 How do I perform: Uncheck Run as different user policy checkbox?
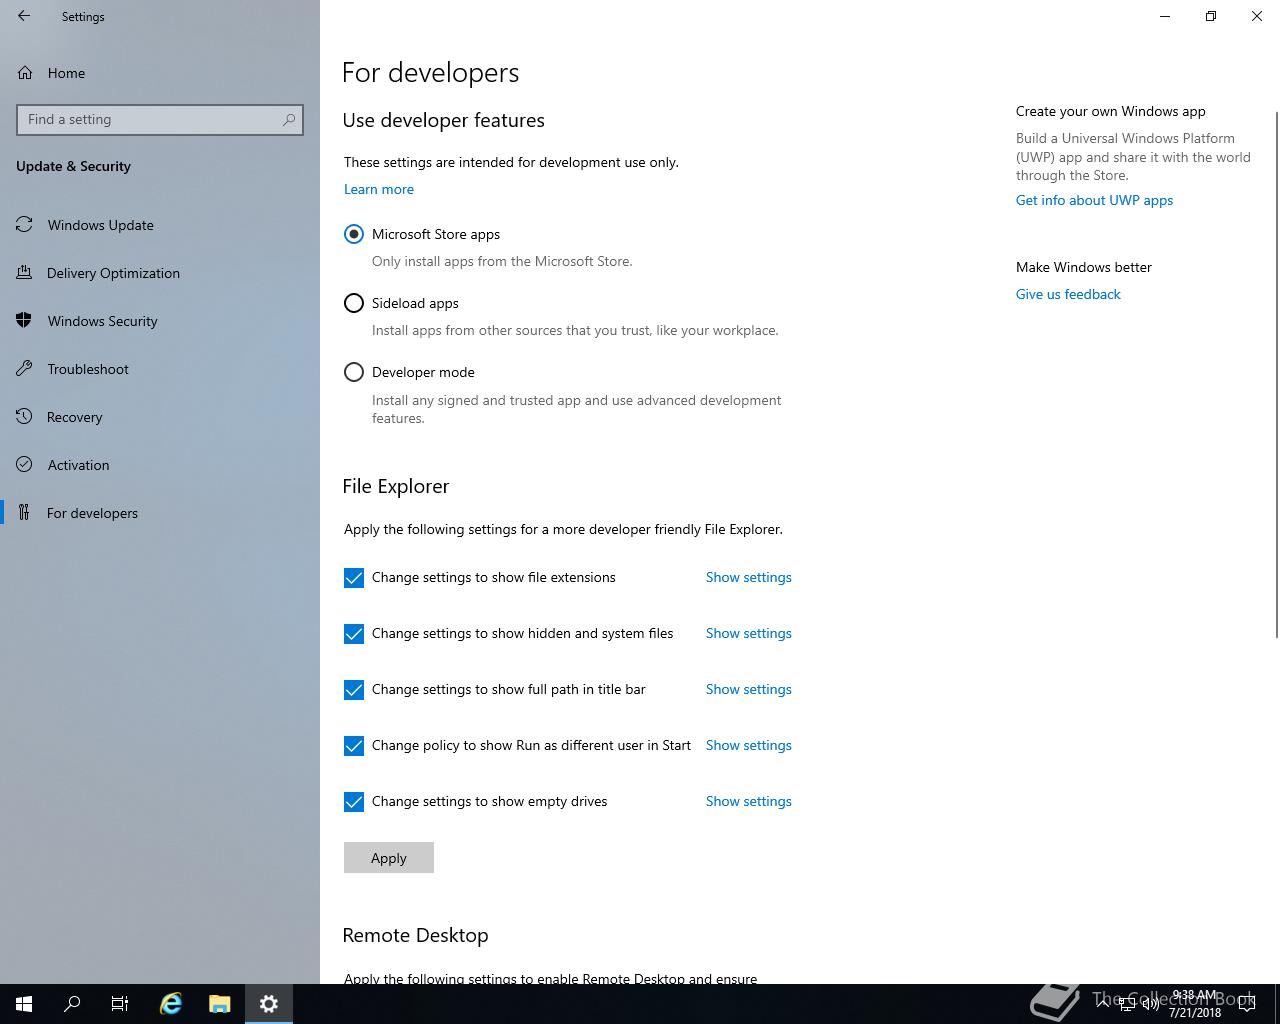[354, 746]
